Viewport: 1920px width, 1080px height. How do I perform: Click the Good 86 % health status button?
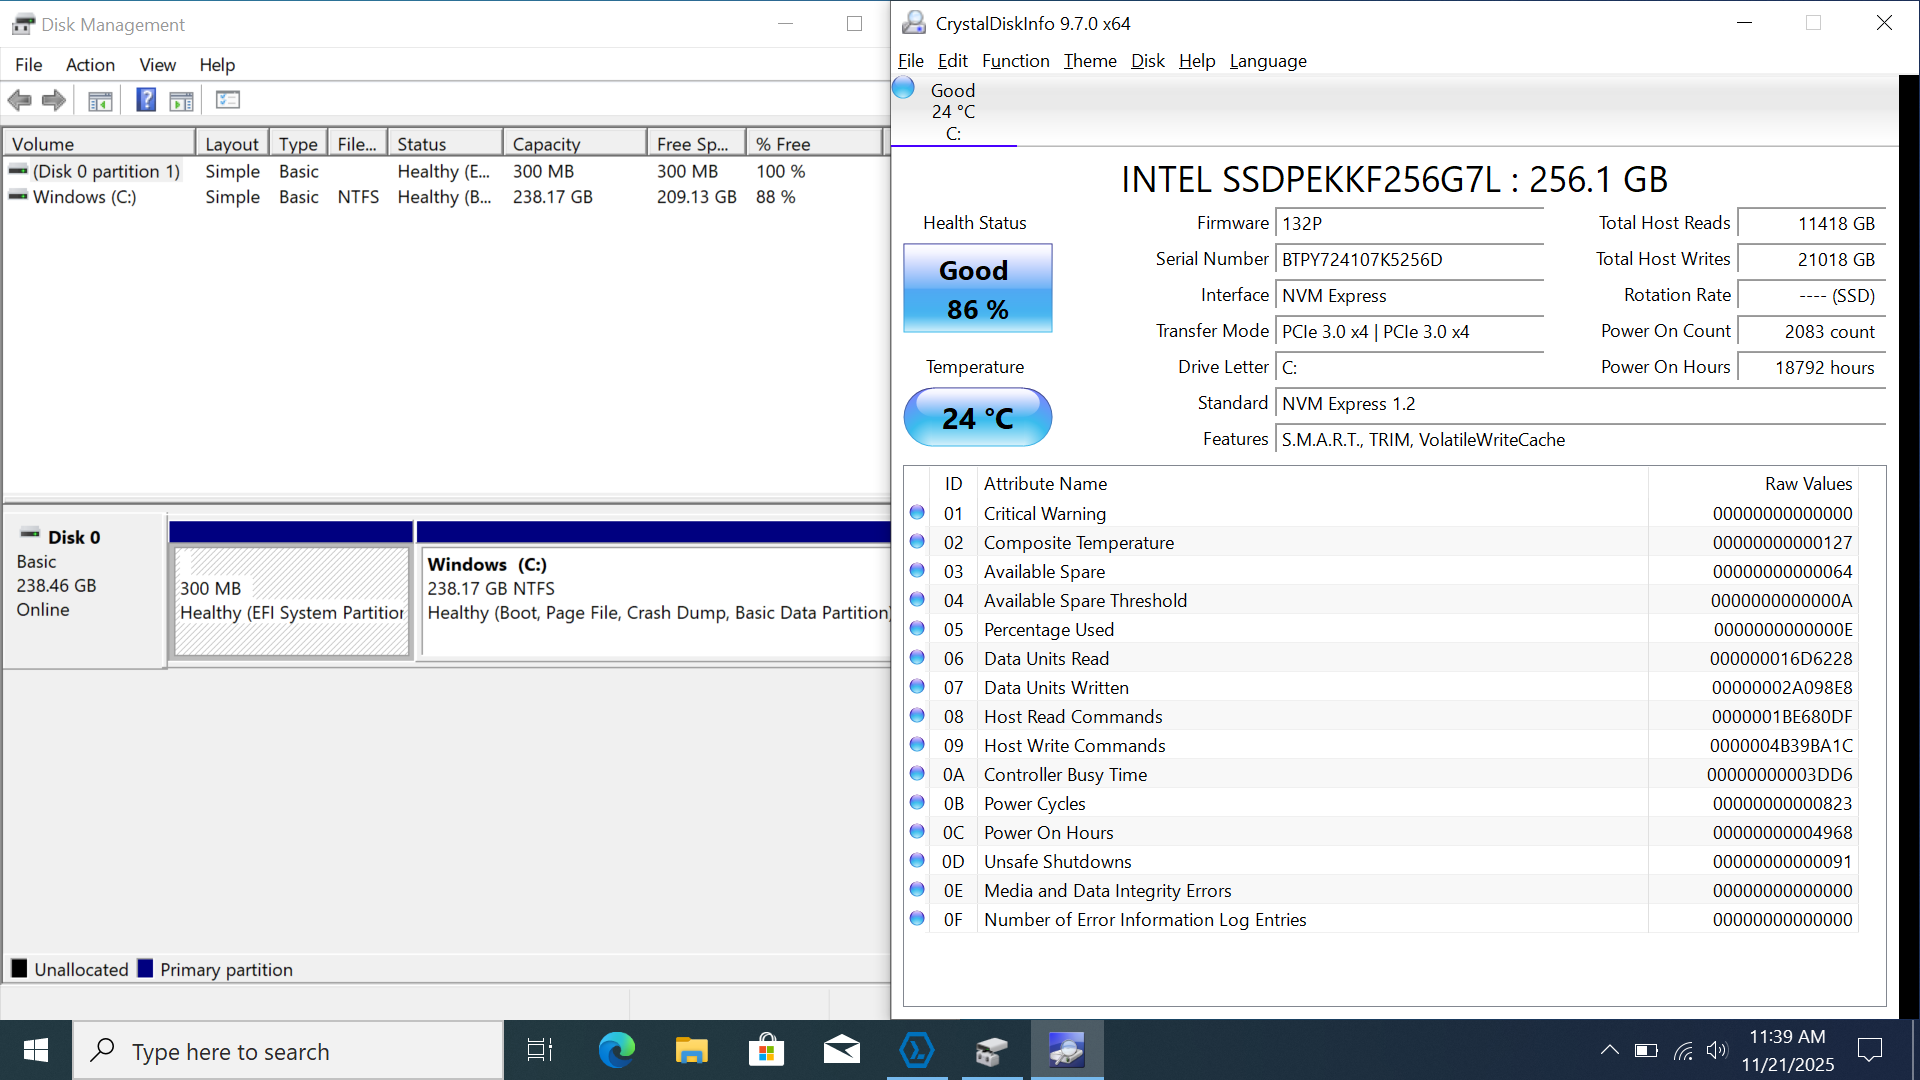(x=977, y=289)
